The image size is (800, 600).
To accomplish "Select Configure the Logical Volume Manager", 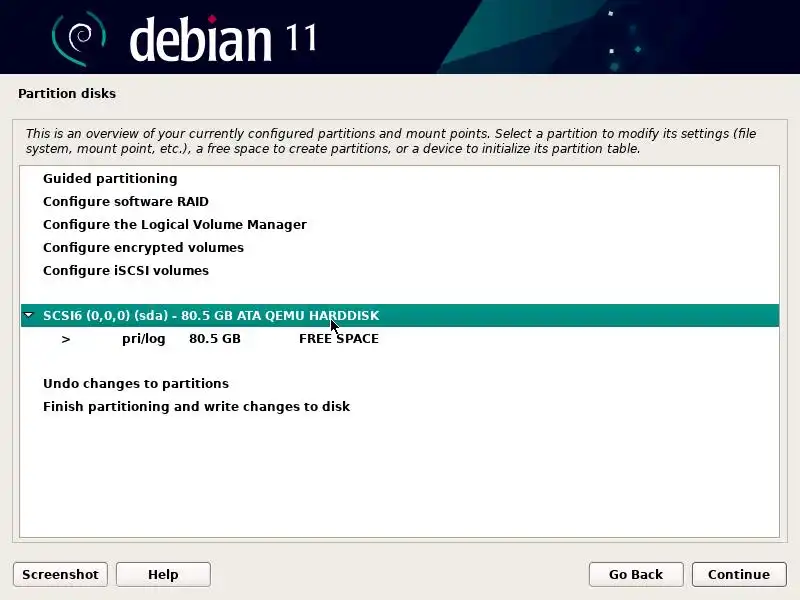I will click(174, 224).
